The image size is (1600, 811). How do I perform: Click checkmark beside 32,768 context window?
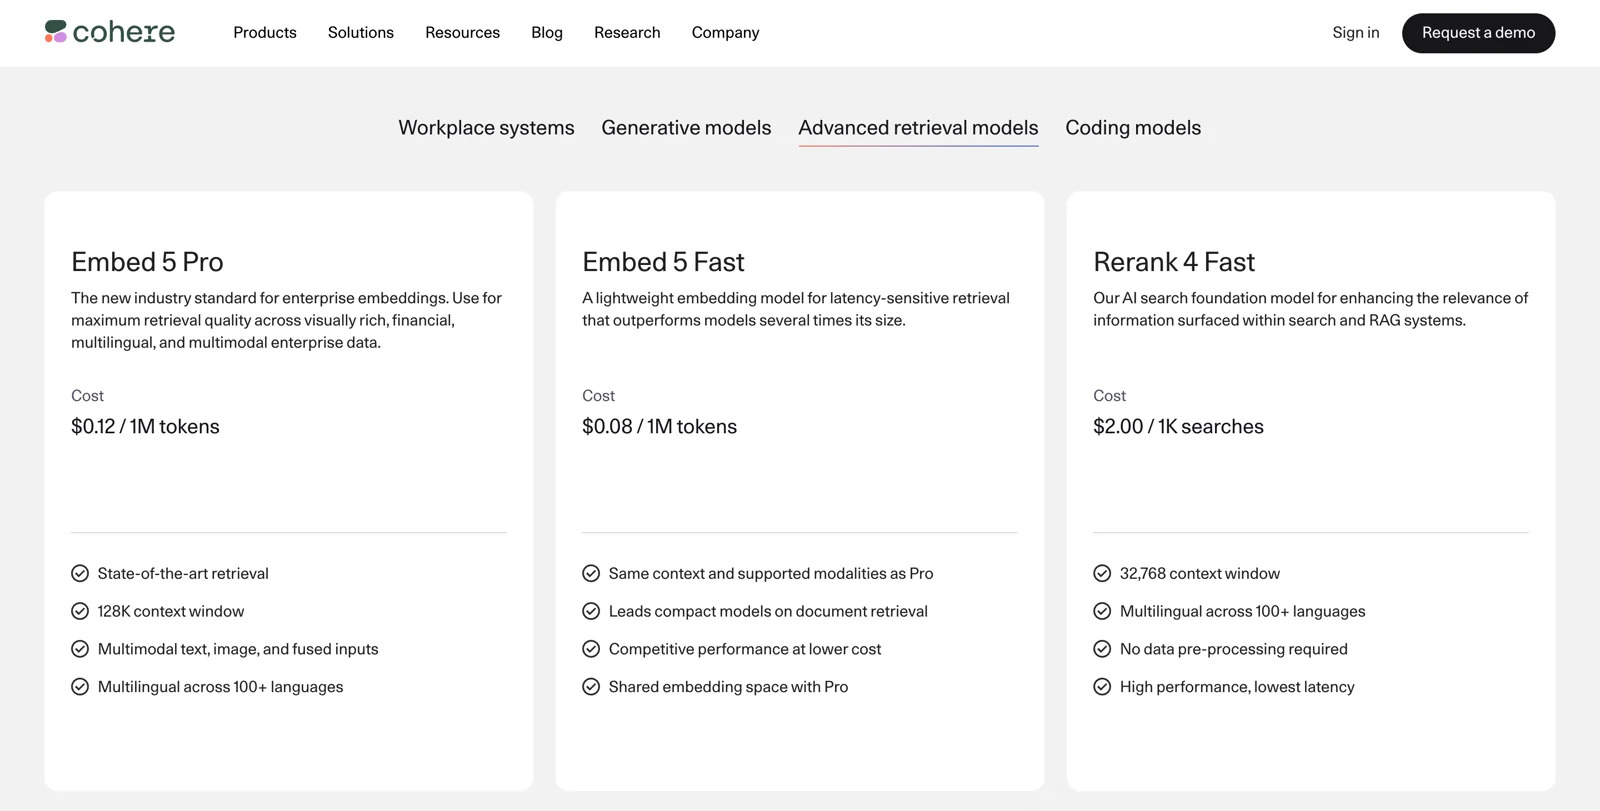[1102, 573]
